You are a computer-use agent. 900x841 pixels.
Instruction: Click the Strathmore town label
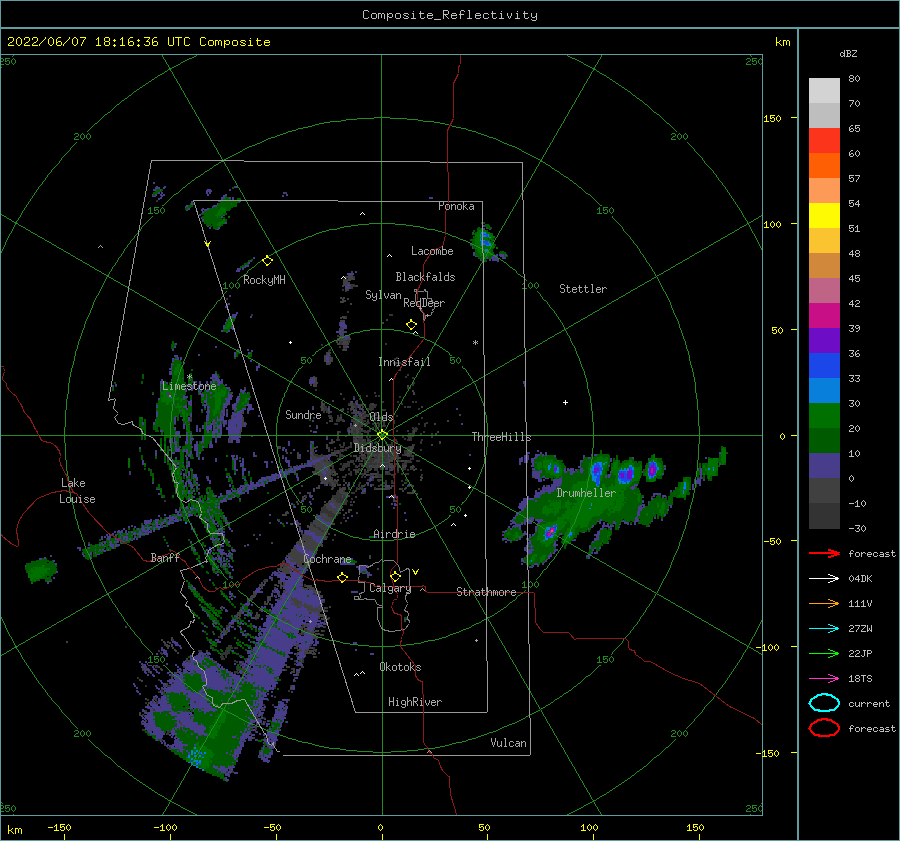486,592
